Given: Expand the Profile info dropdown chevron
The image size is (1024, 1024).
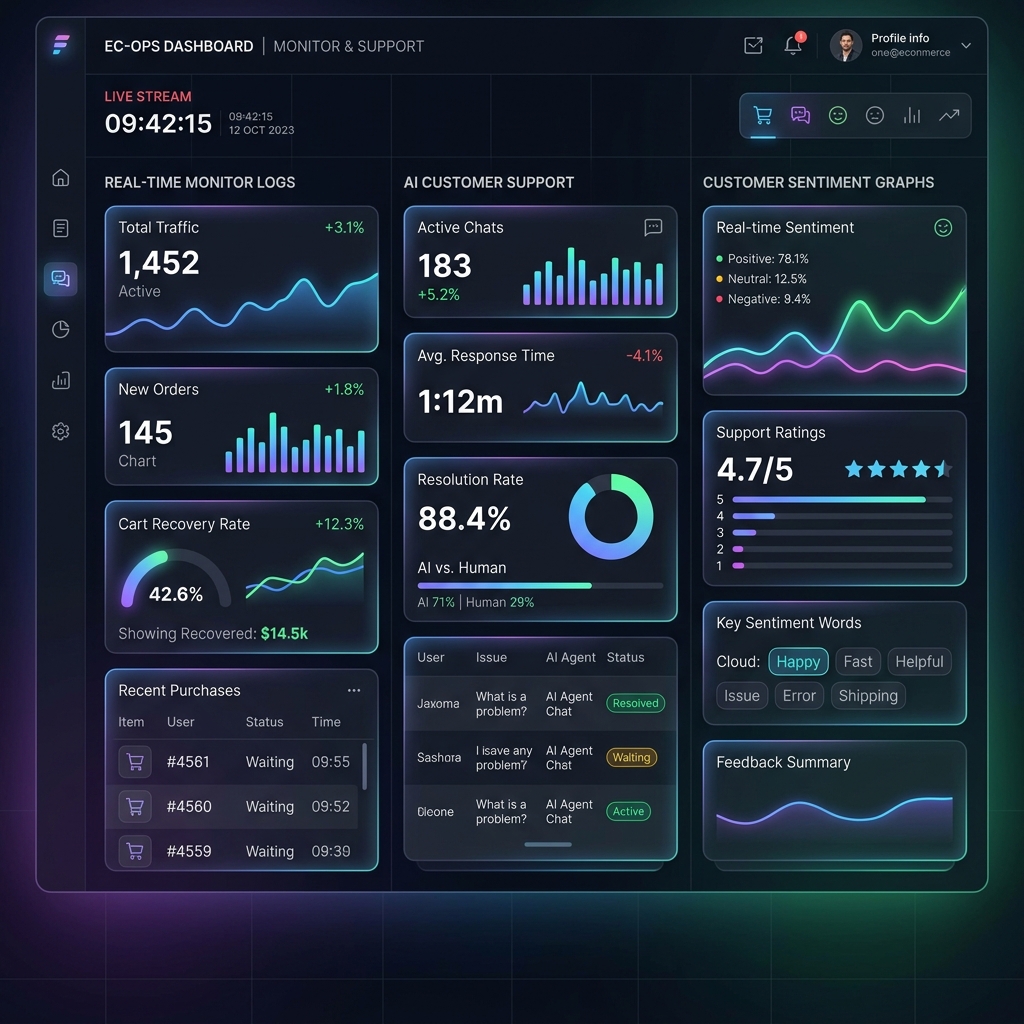Looking at the screenshot, I should pyautogui.click(x=966, y=46).
